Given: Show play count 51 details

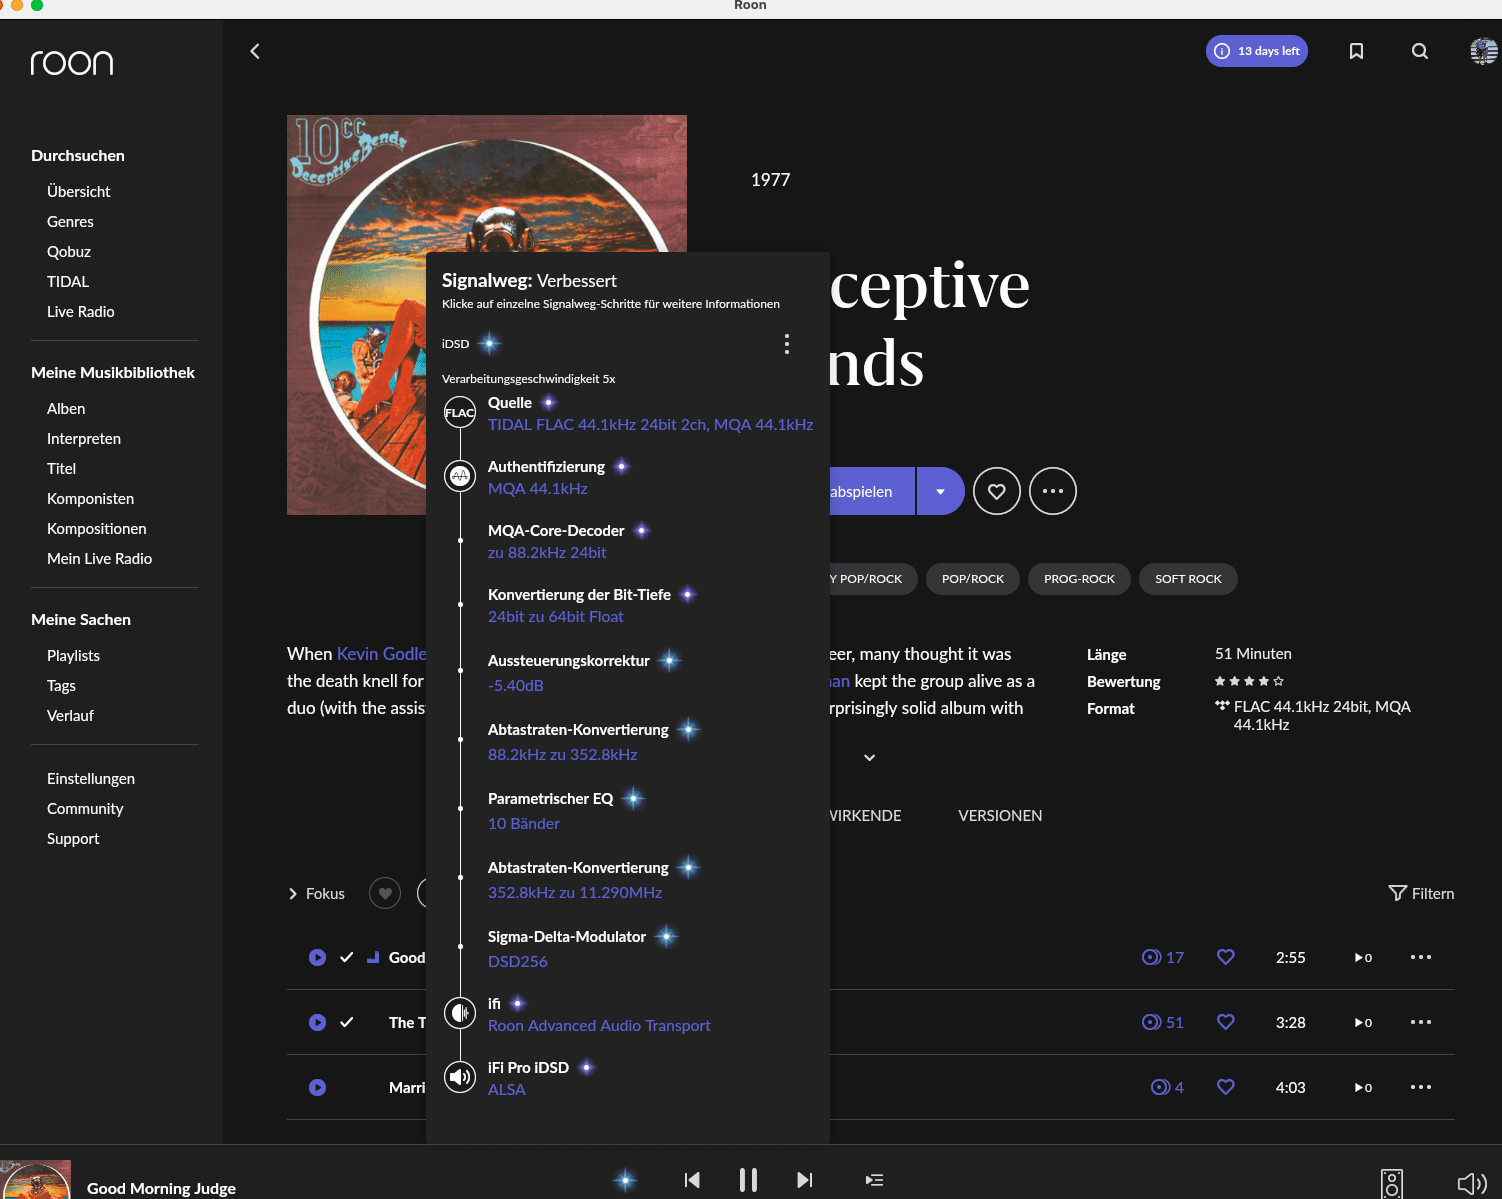Looking at the screenshot, I should pos(1163,1022).
